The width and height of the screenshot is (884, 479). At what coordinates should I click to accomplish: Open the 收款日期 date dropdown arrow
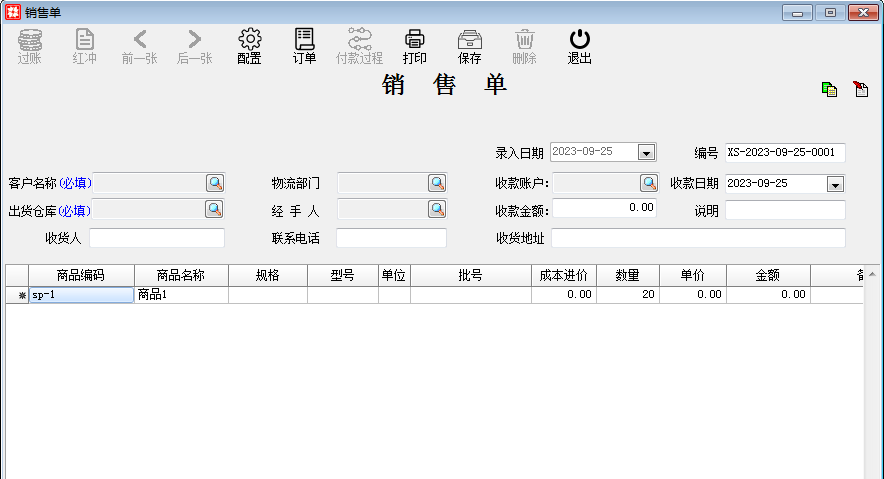[835, 184]
